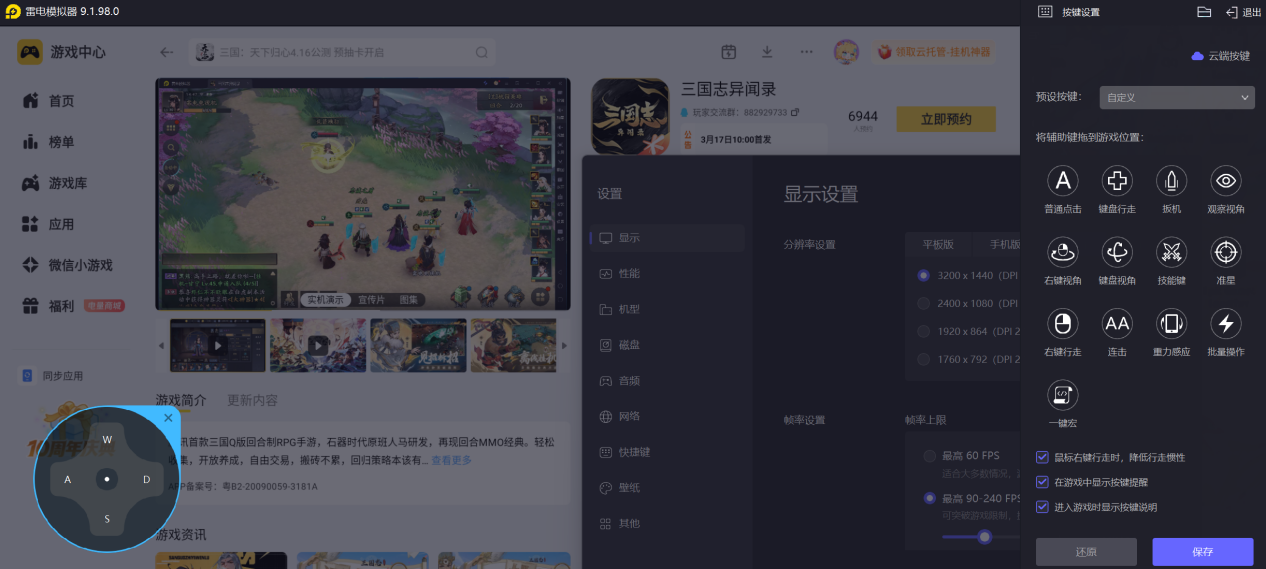Image resolution: width=1266 pixels, height=569 pixels.
Task: Open the calendar icon in the game center toolbar
Action: (729, 52)
